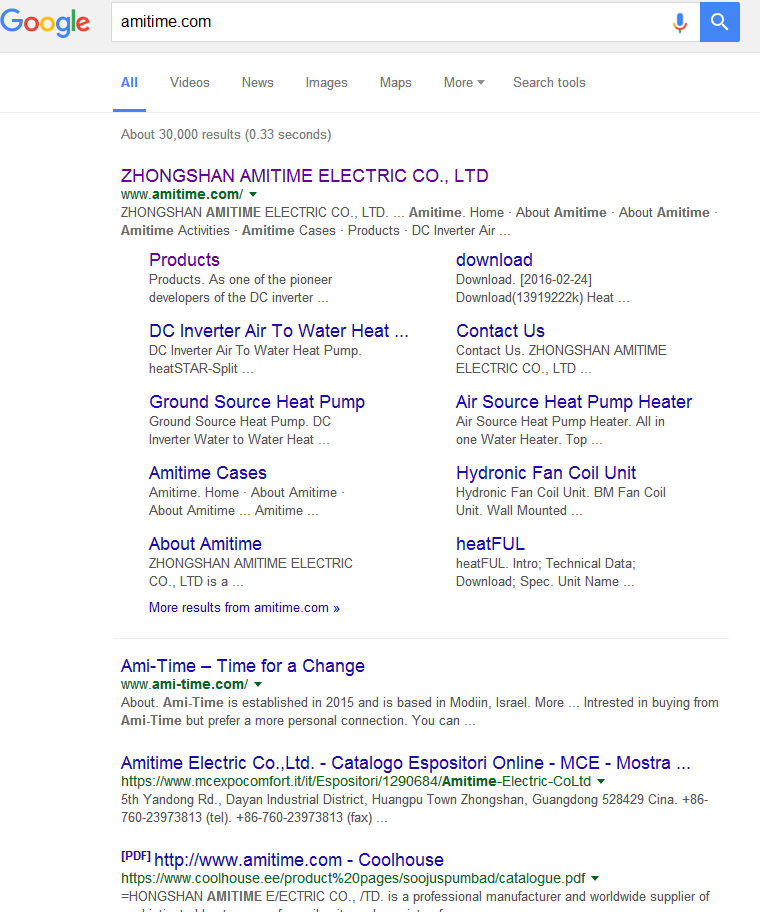
Task: Click More results from amitime.com
Action: tap(244, 608)
